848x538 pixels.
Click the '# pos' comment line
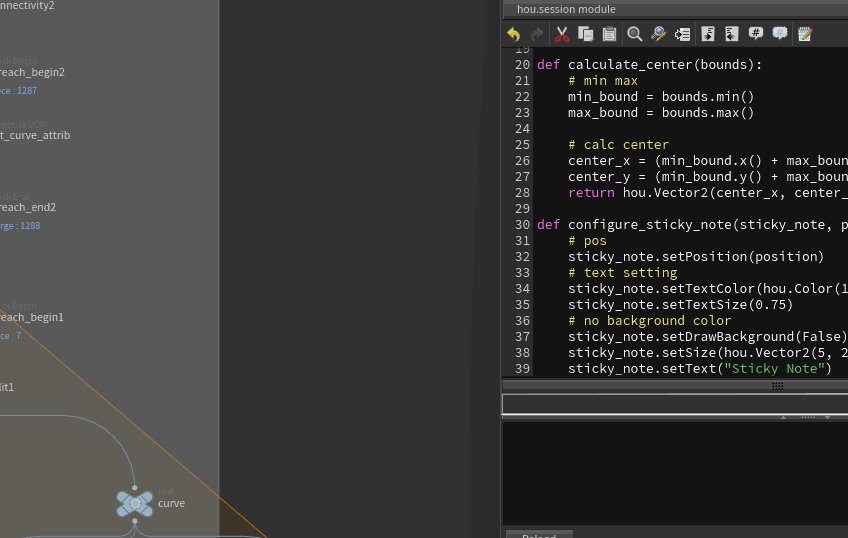587,241
